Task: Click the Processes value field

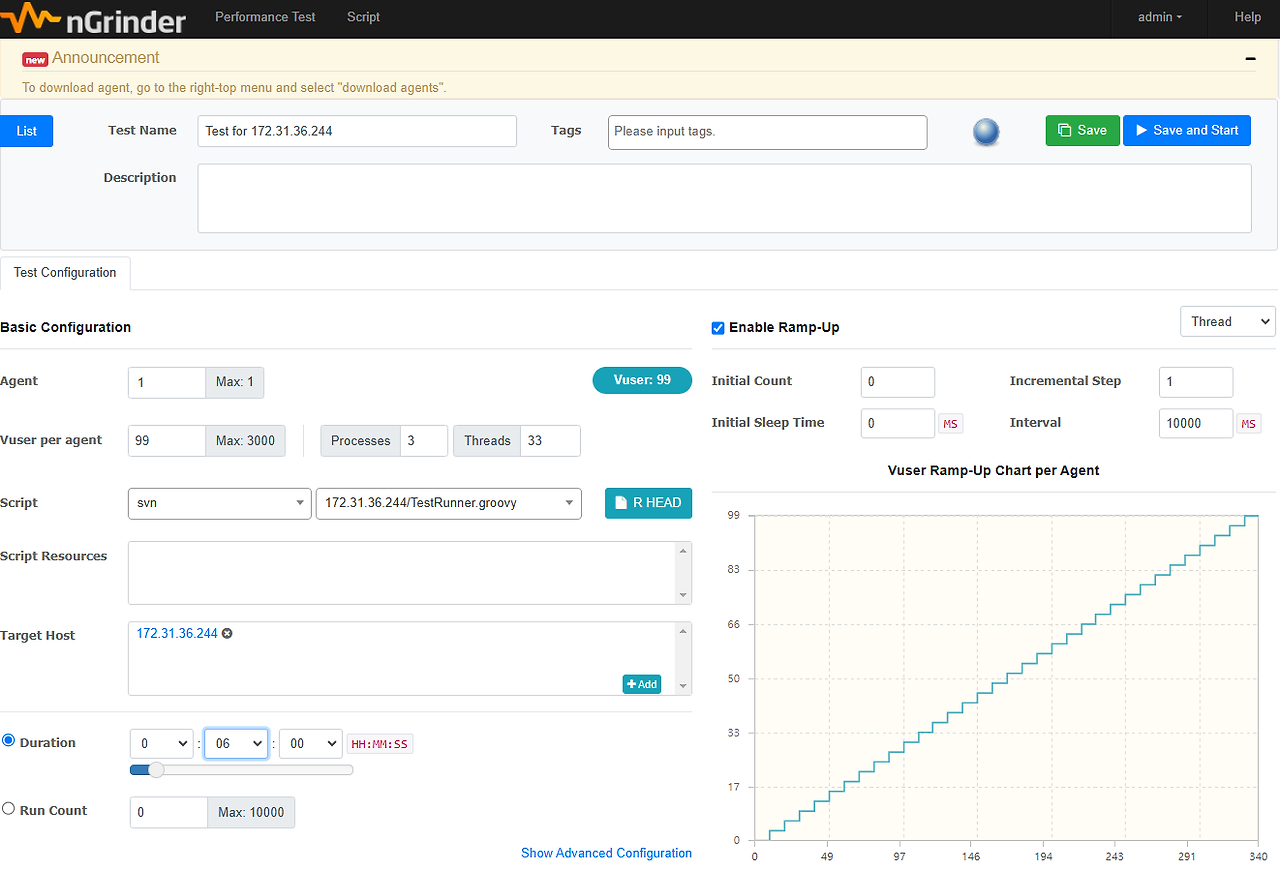Action: (424, 440)
